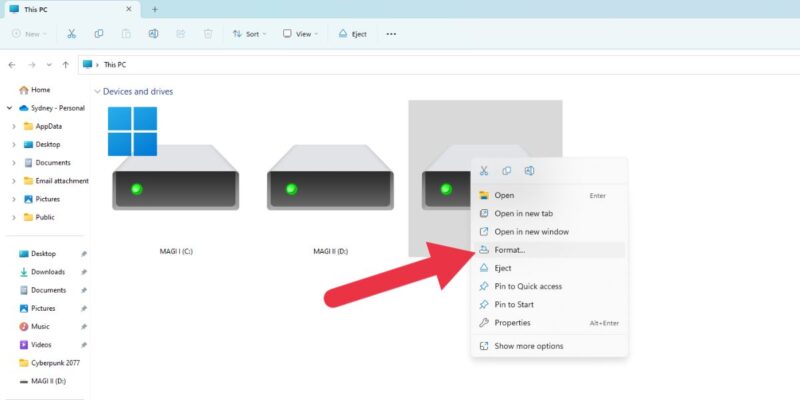Expand the AppData folder
Viewport: 800px width, 400px height.
coord(14,127)
